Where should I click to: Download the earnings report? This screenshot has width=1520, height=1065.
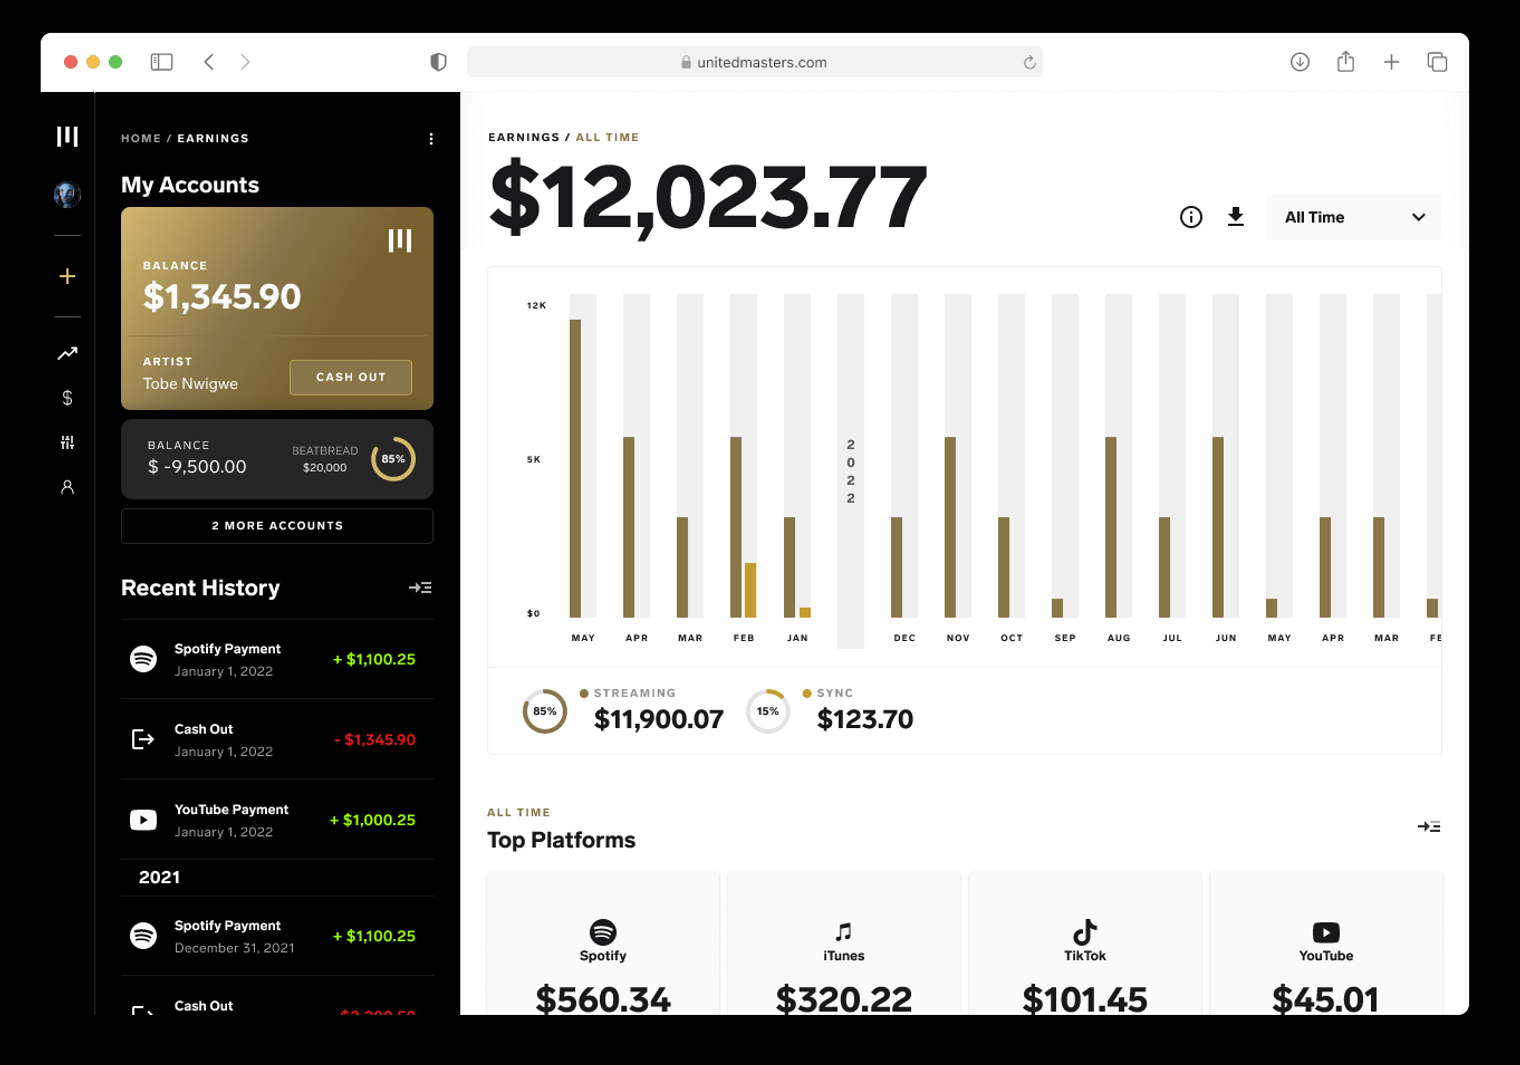click(x=1236, y=217)
